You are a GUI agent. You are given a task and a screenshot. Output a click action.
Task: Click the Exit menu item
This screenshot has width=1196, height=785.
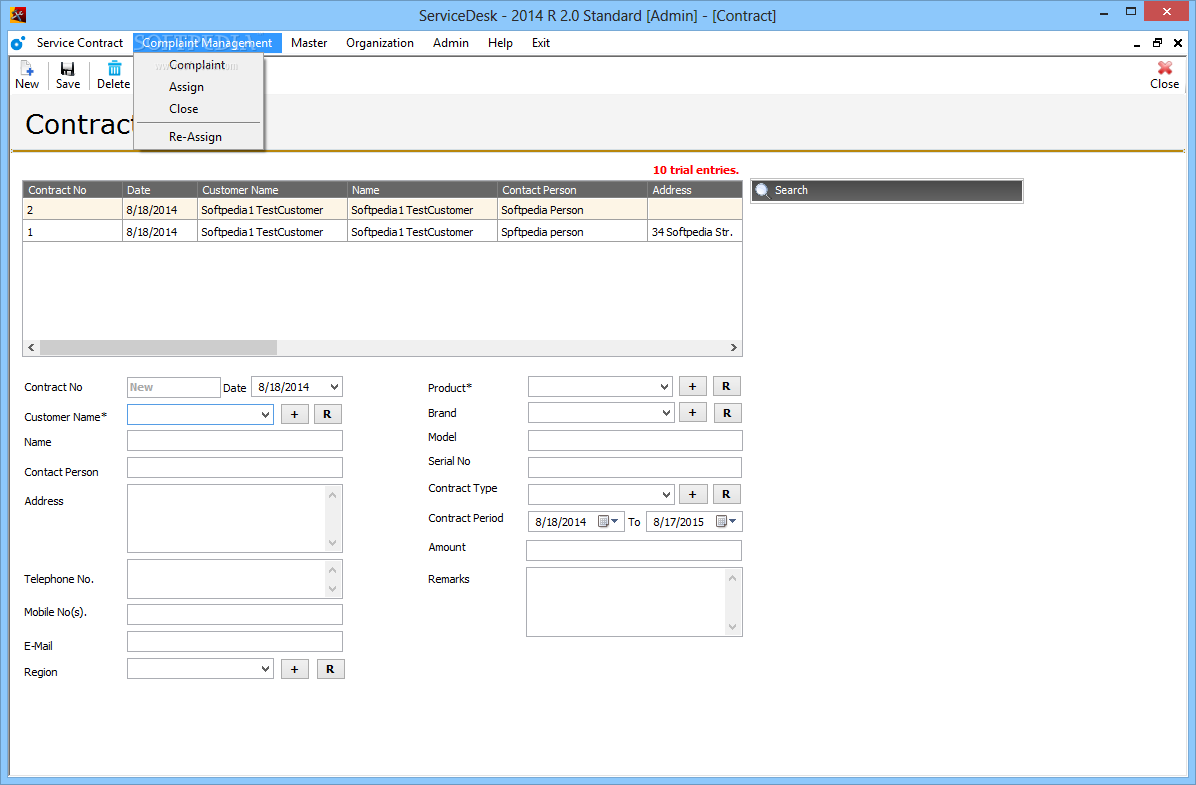[541, 43]
